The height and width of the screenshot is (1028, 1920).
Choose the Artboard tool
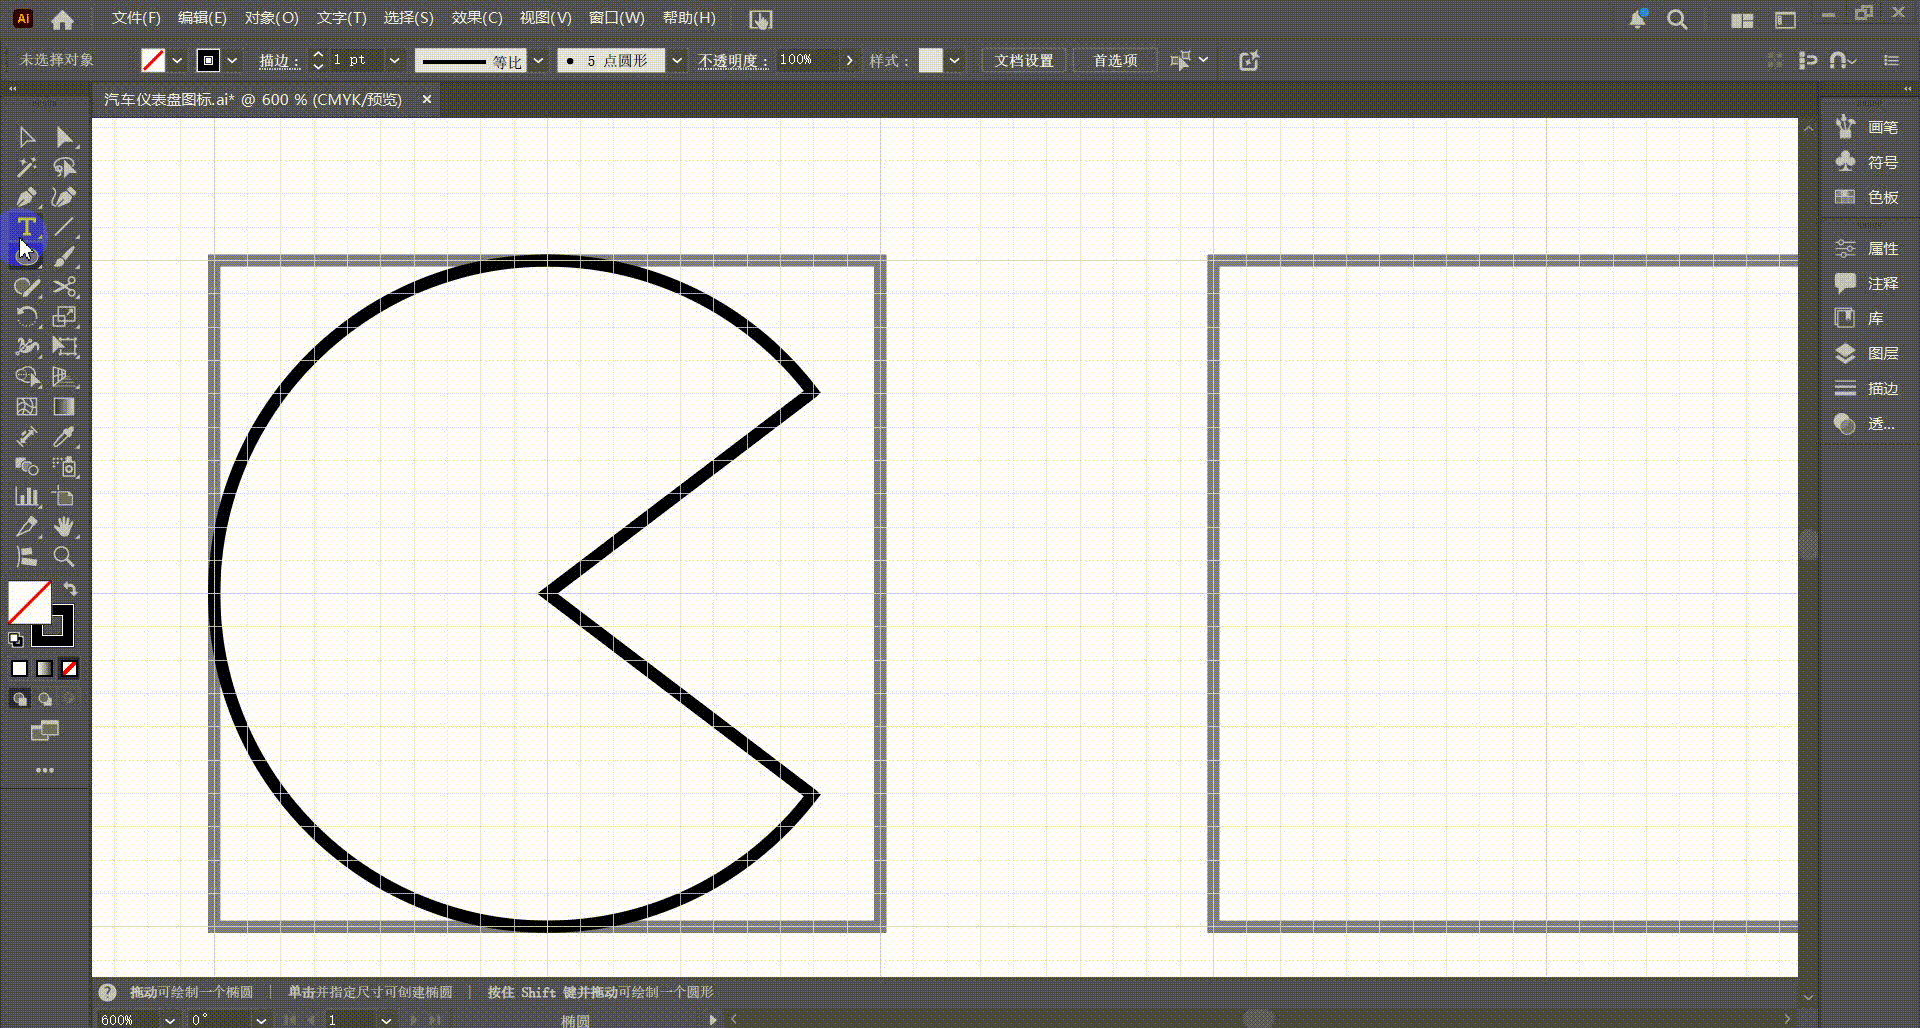[x=64, y=497]
